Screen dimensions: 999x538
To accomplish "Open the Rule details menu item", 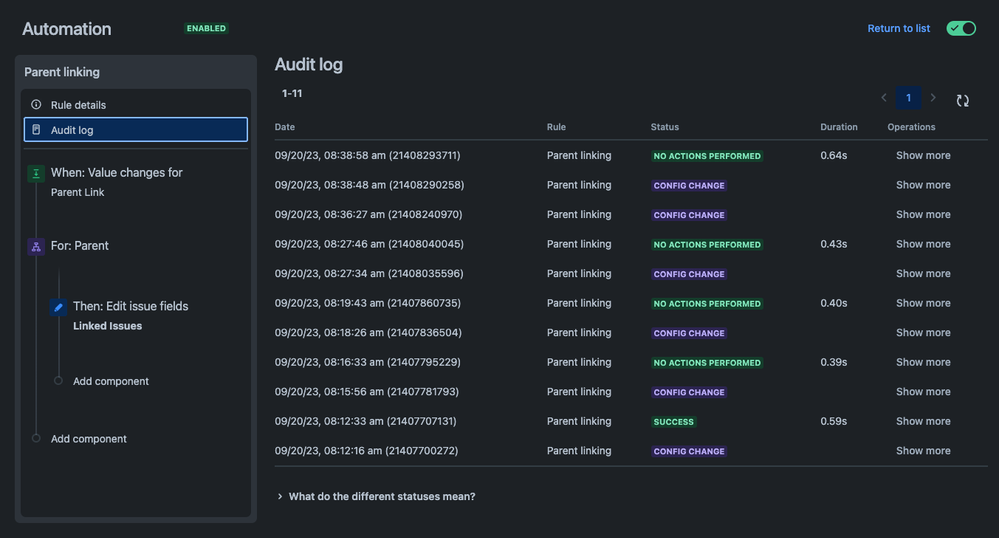I will (x=136, y=105).
